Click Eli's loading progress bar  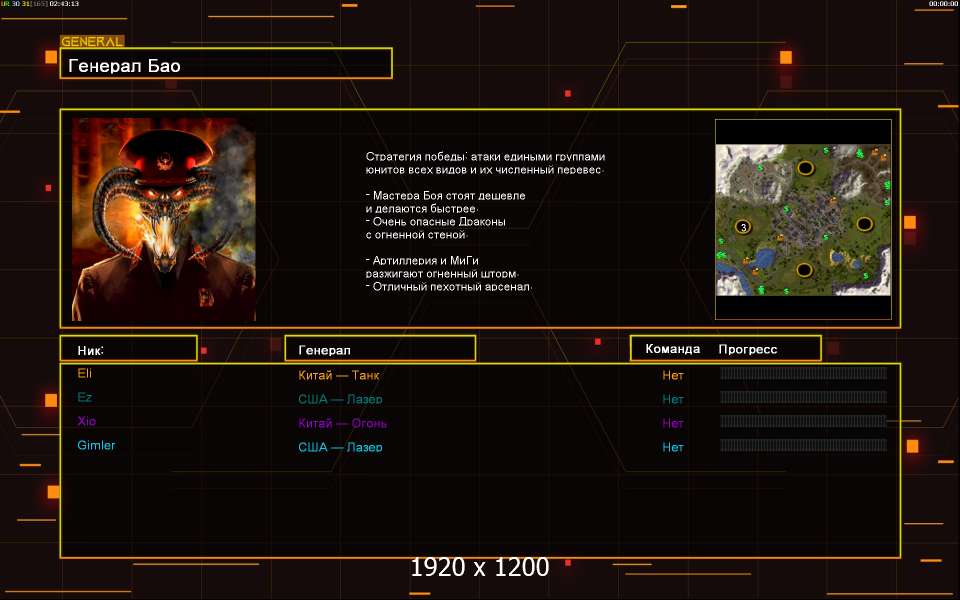[803, 373]
